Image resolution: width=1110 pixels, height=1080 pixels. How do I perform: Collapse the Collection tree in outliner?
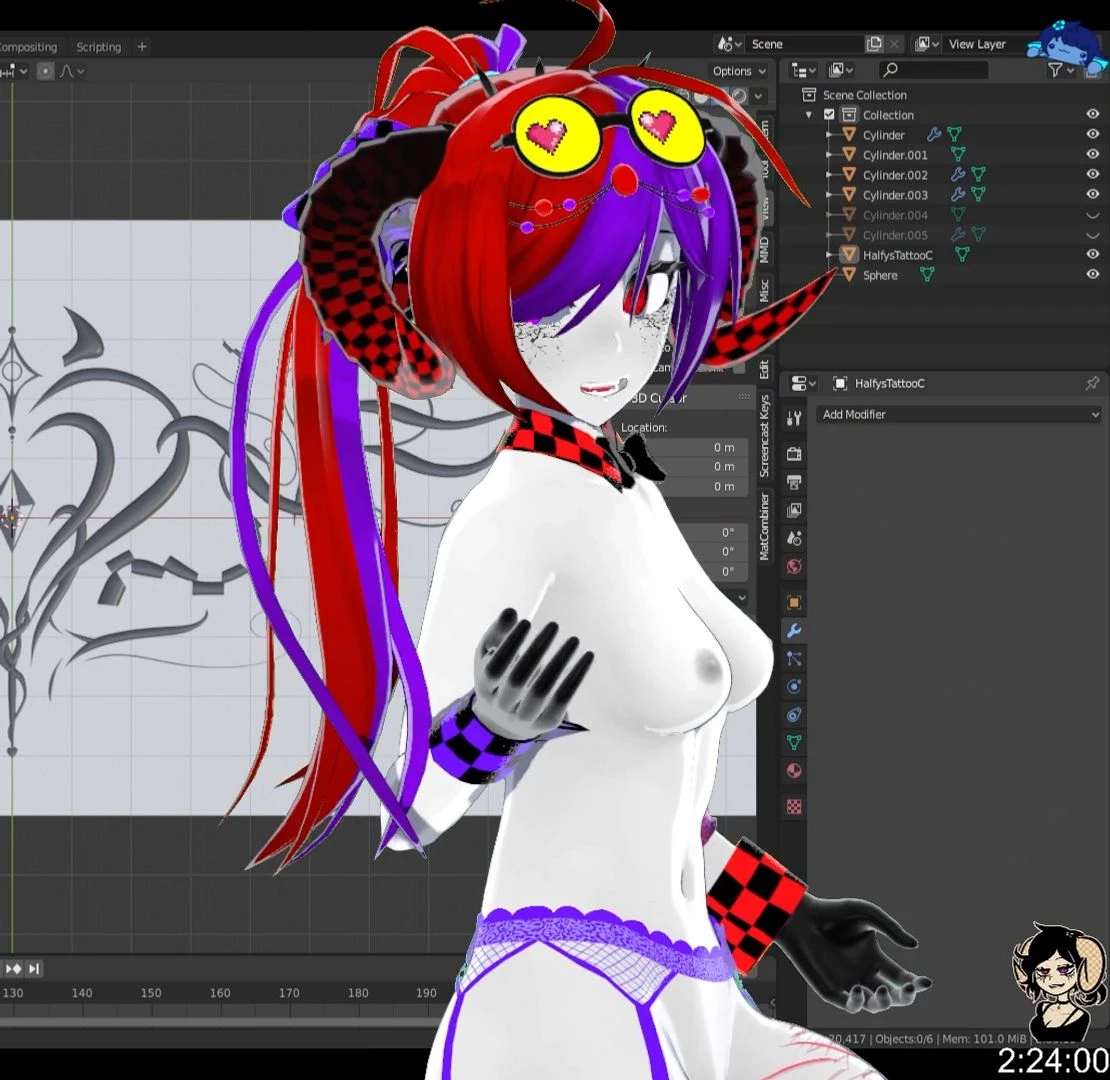809,115
